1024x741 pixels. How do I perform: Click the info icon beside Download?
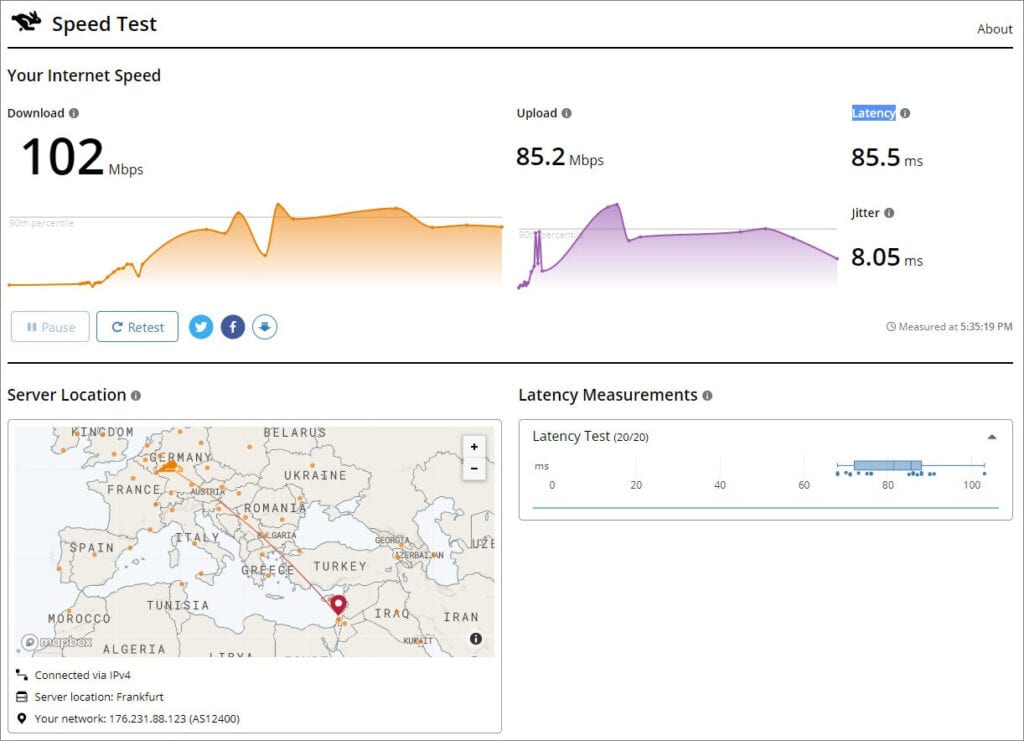pos(74,113)
